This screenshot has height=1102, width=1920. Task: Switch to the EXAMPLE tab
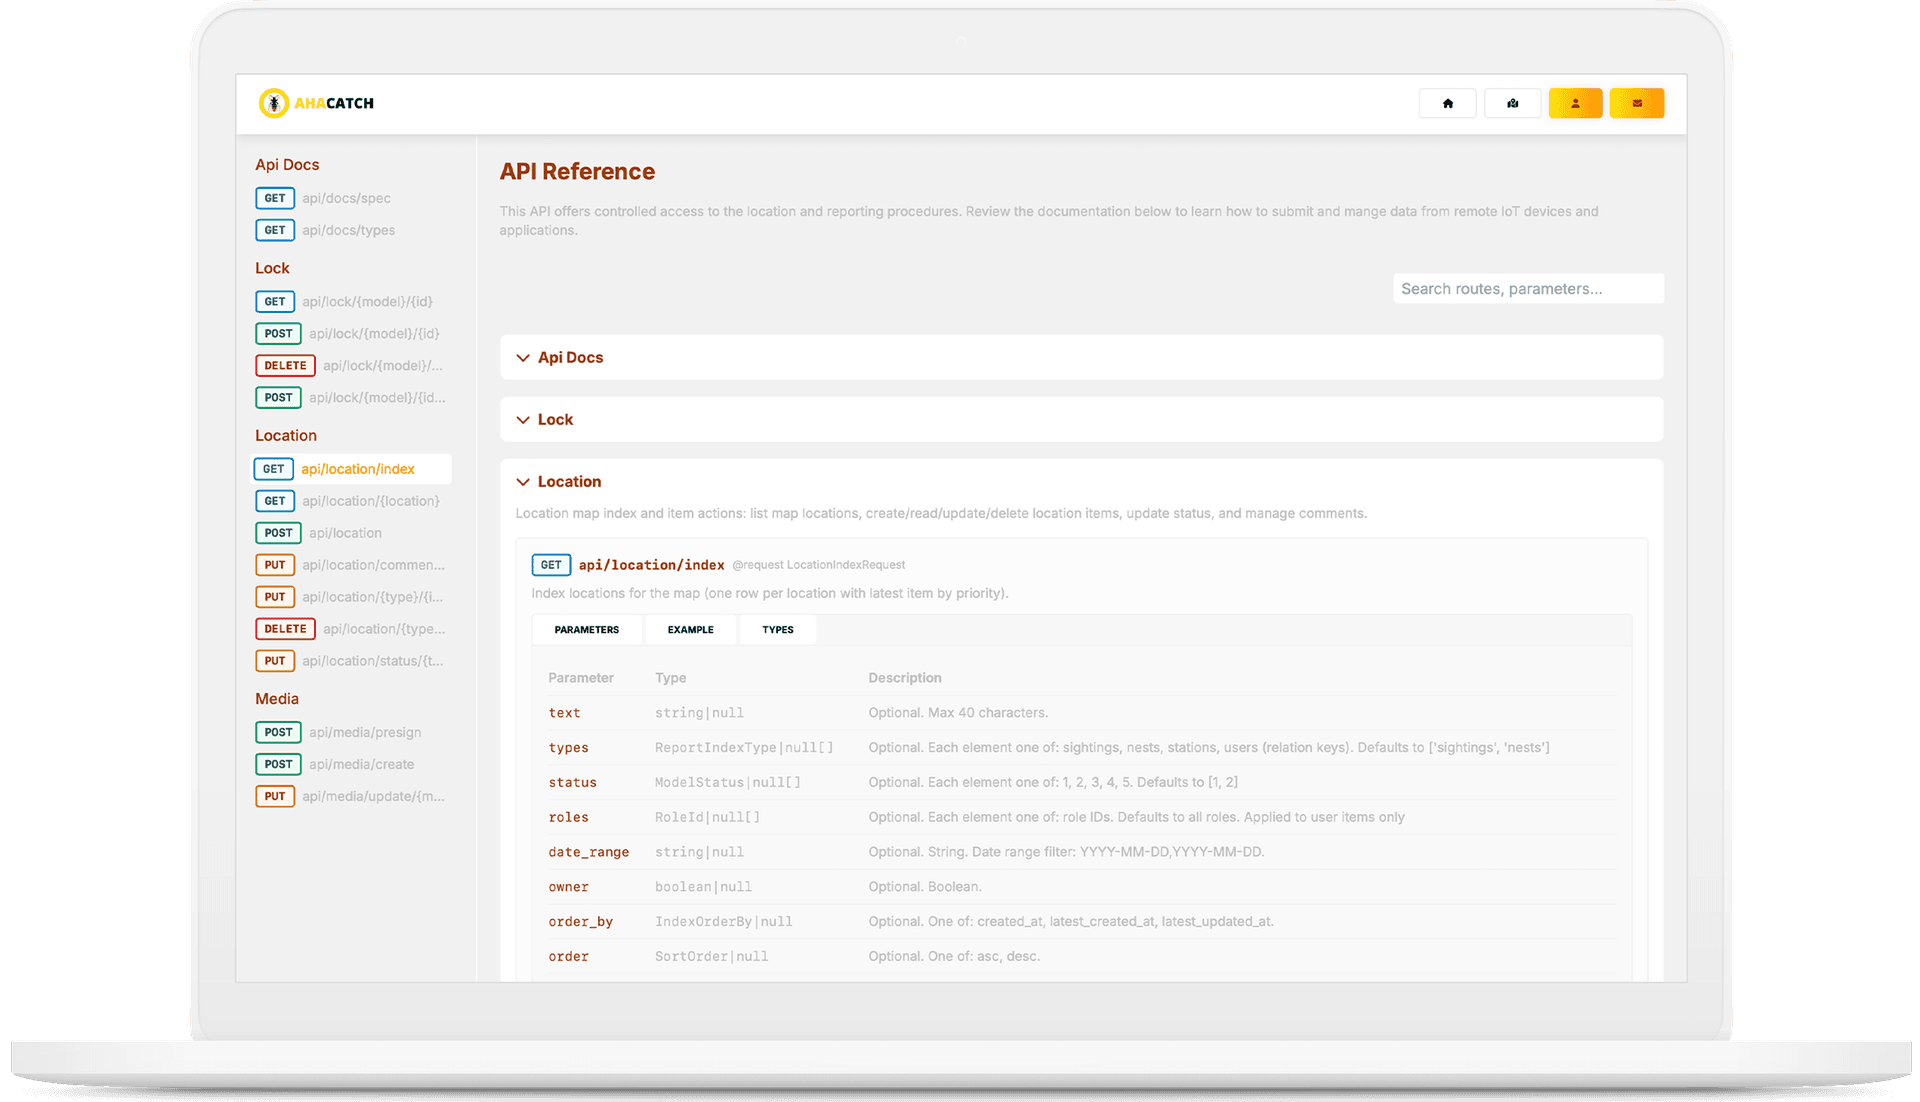coord(690,629)
